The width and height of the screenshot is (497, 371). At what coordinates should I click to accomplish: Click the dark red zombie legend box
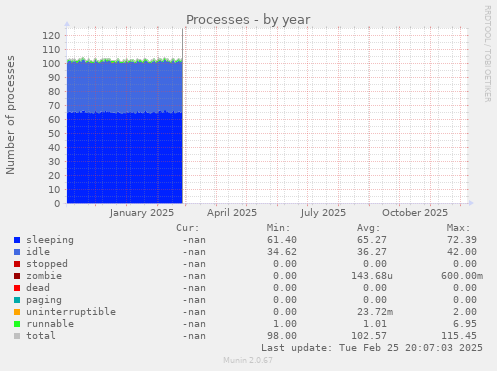tap(17, 276)
